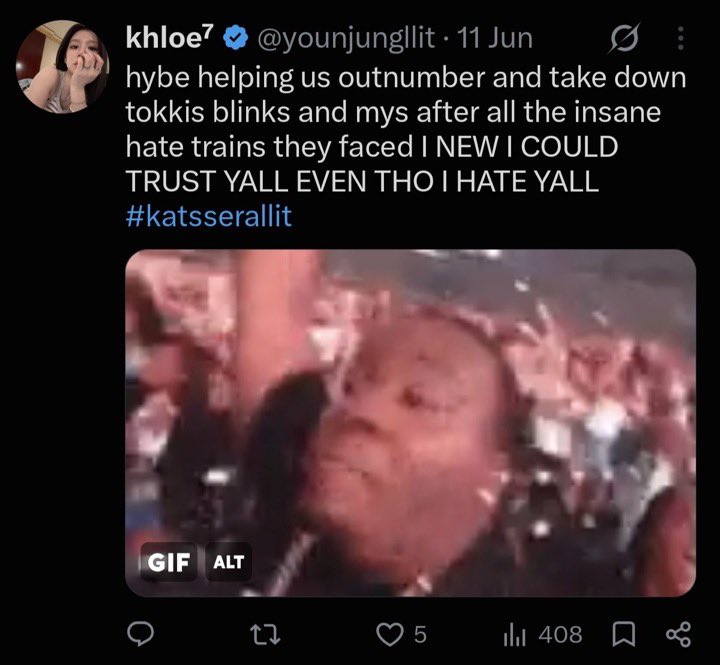Screen dimensions: 720x665
Task: Open the Grok explain icon
Action: 625,38
